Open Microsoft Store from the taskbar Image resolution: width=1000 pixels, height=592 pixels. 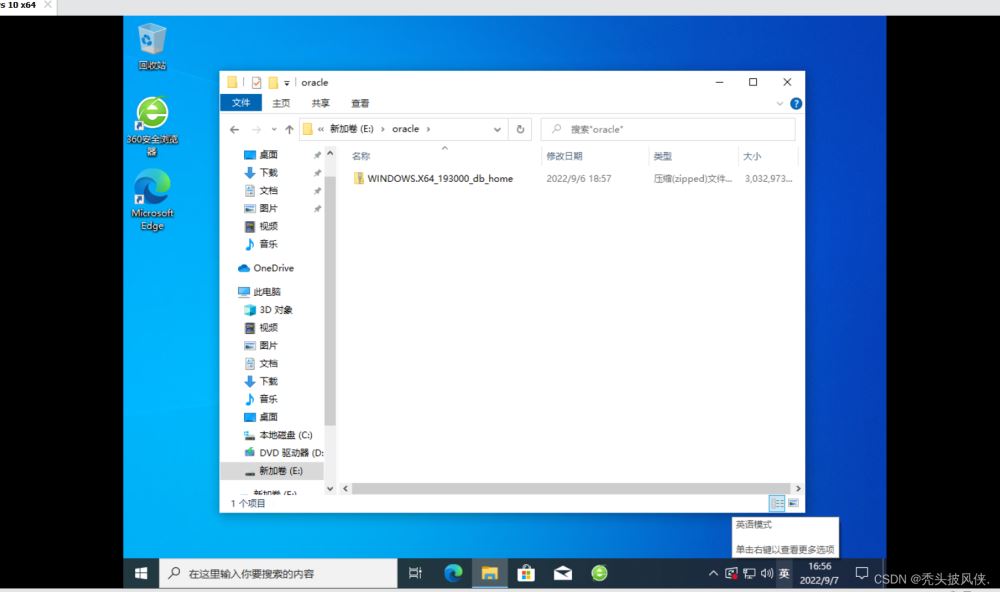point(526,573)
